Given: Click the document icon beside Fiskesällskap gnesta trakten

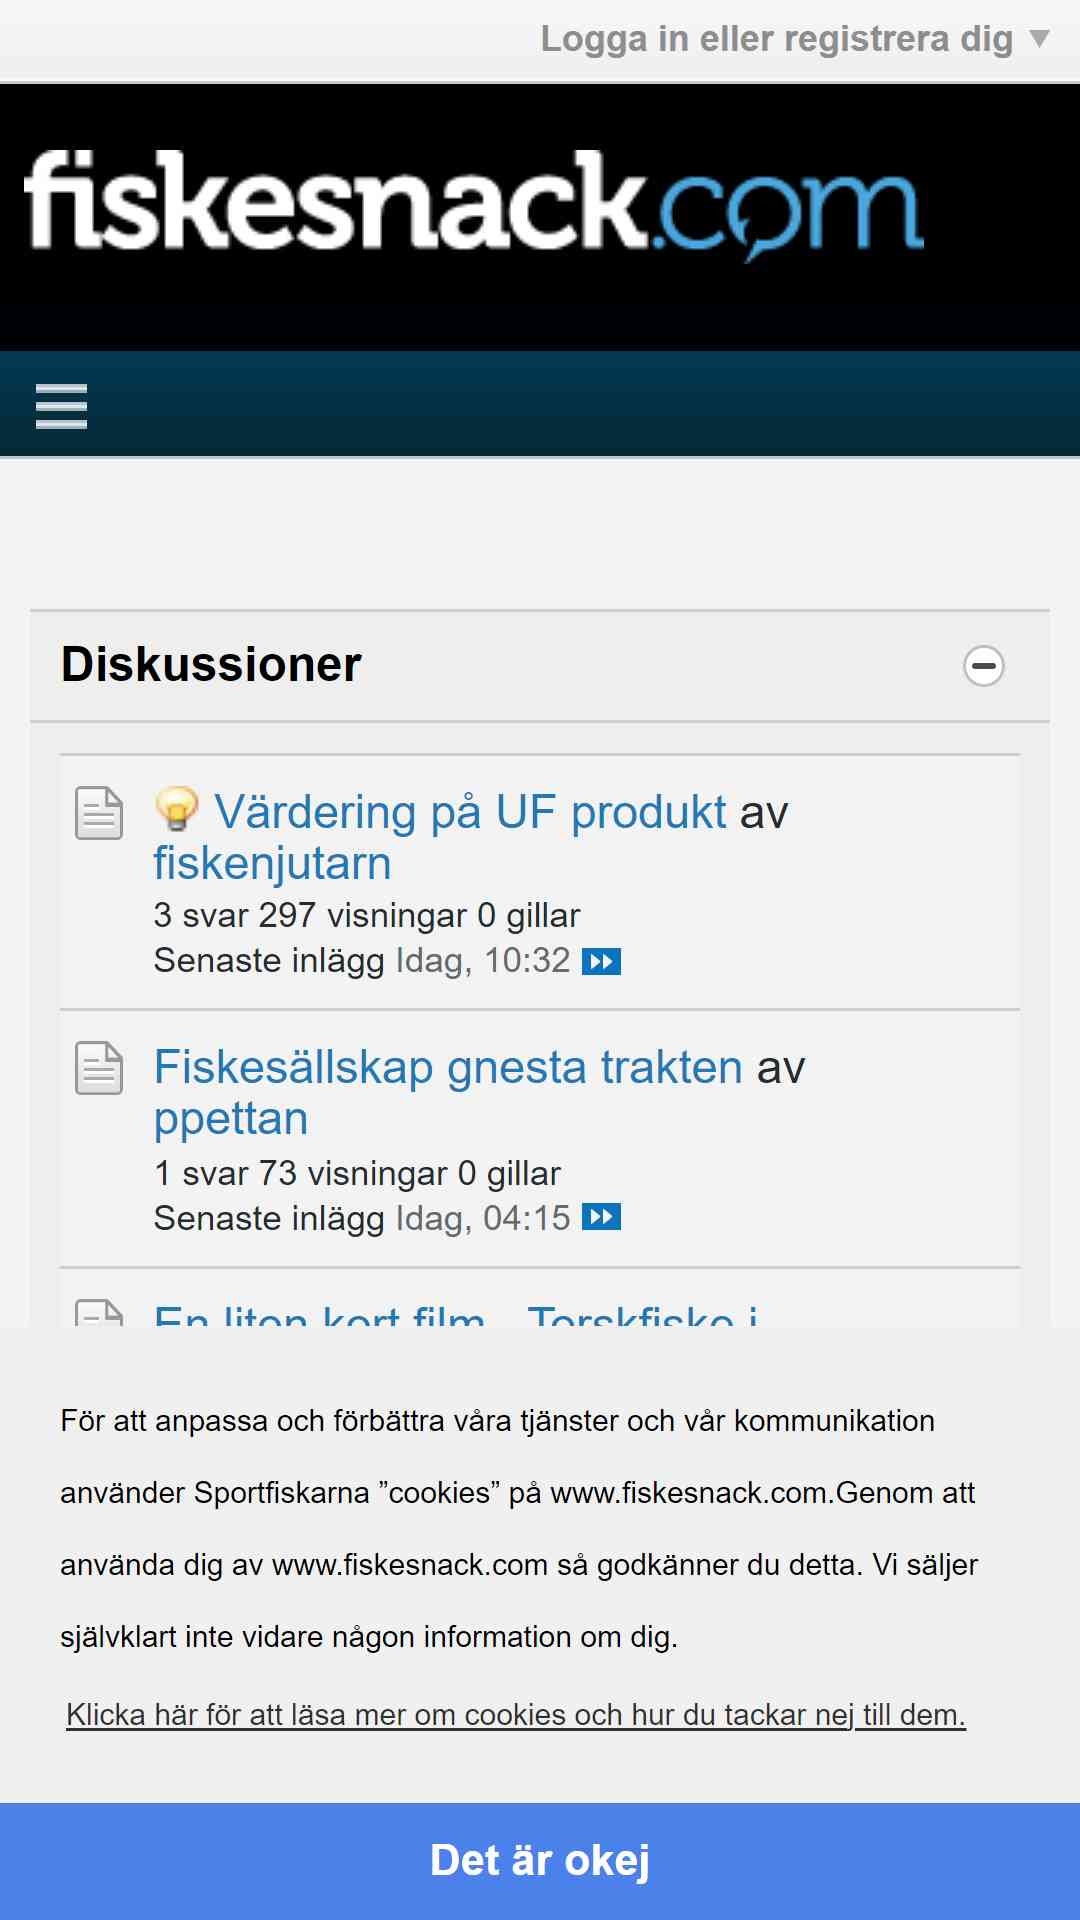Looking at the screenshot, I should click(99, 1068).
